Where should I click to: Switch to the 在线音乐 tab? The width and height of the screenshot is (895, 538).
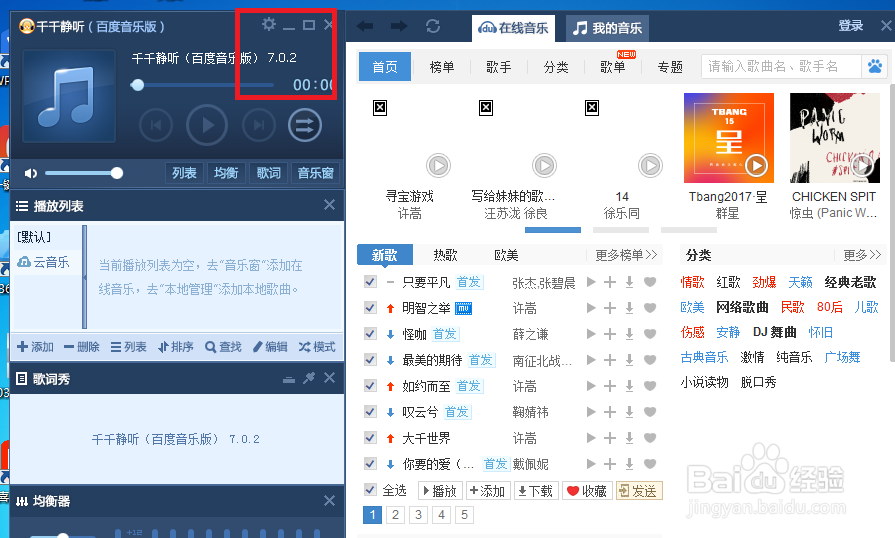(513, 28)
